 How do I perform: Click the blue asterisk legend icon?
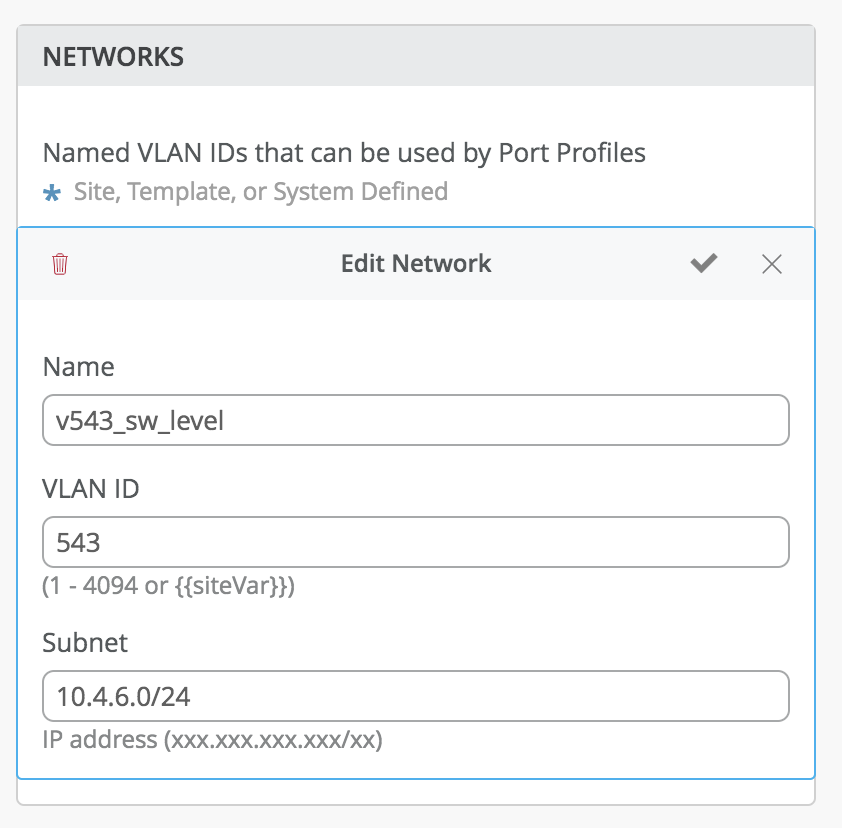tap(52, 192)
